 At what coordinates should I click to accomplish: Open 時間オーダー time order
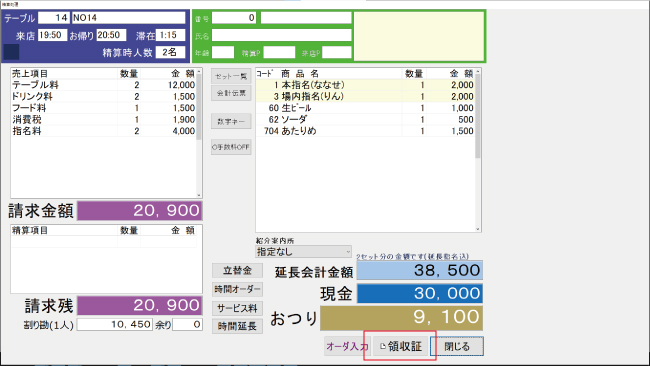coord(237,289)
